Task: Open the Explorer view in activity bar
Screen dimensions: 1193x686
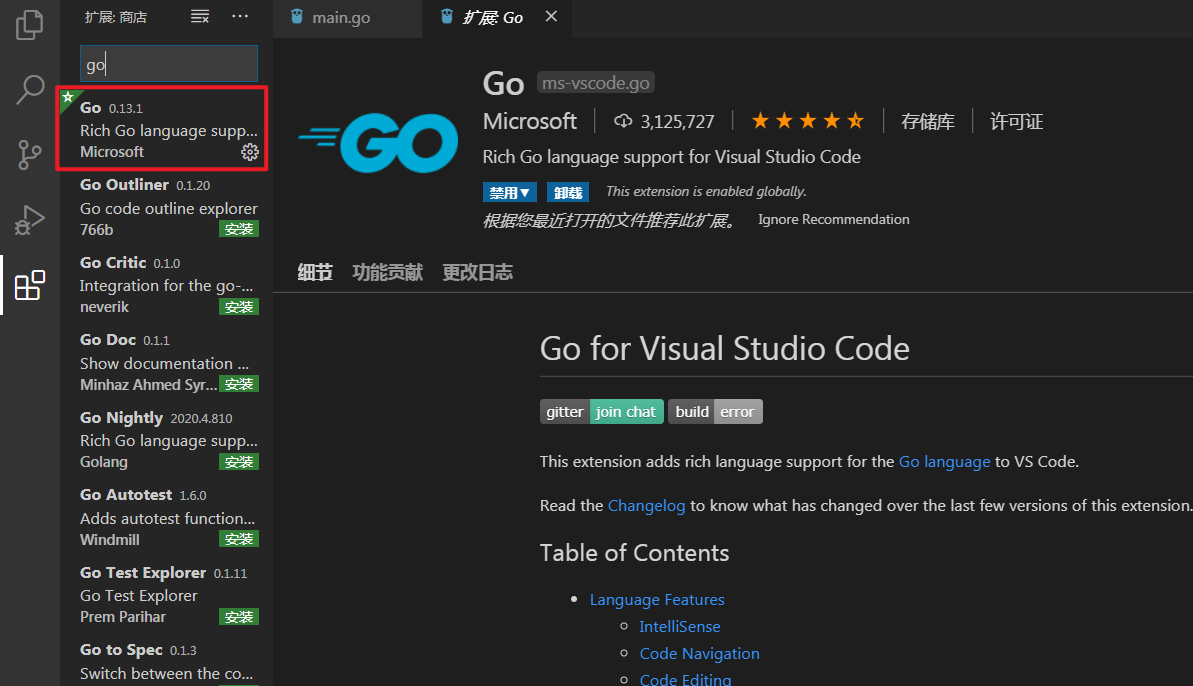Action: point(30,25)
